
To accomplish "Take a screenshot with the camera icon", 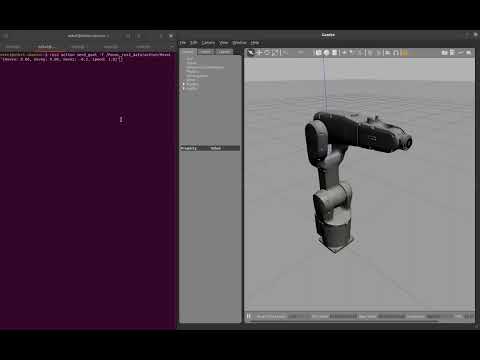I will coord(444,53).
